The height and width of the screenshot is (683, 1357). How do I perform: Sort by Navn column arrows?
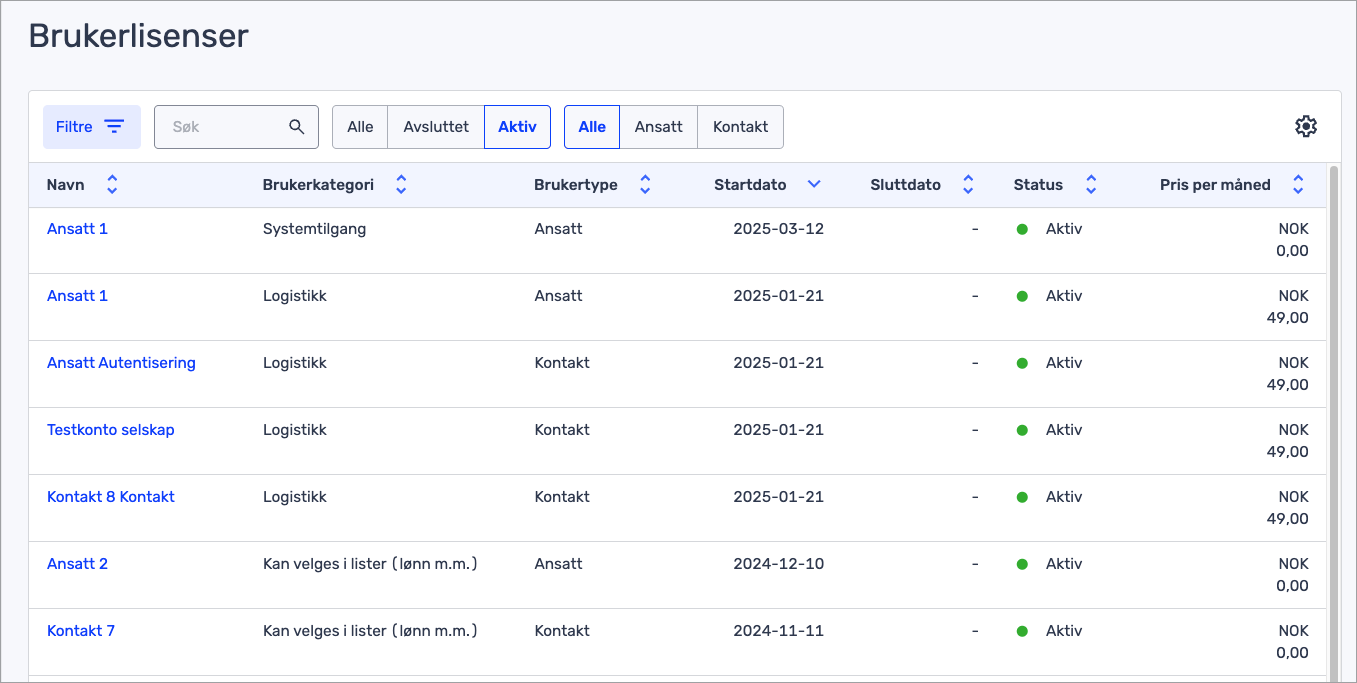(112, 185)
